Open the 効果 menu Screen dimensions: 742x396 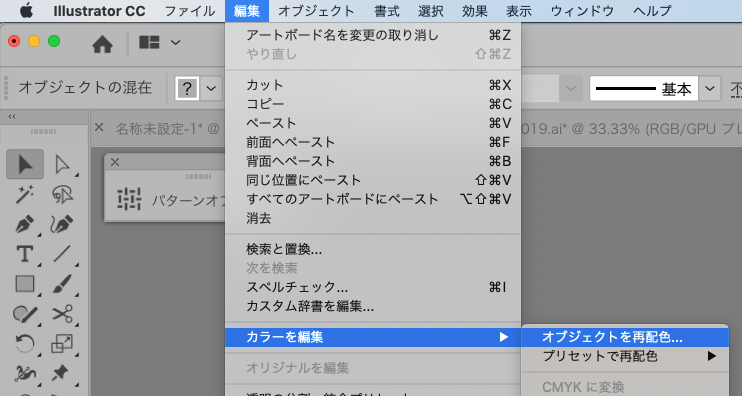(475, 11)
